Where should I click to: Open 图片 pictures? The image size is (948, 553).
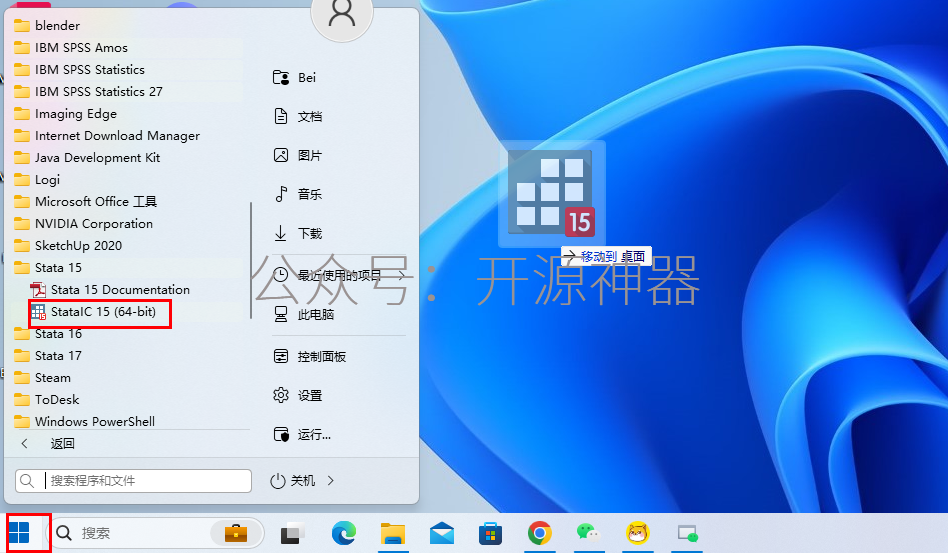click(x=297, y=156)
